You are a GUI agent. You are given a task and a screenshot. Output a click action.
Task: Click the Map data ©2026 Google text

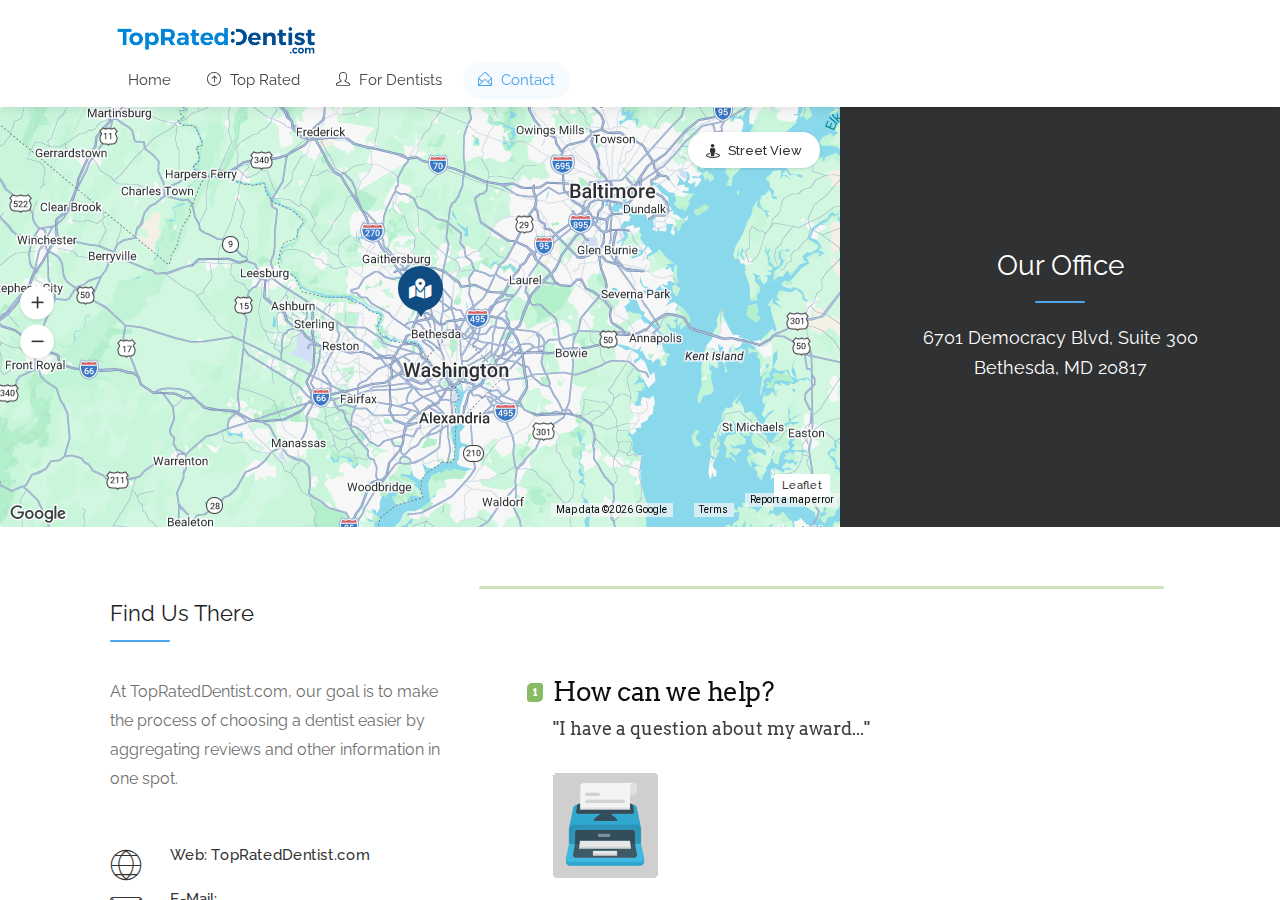pyautogui.click(x=612, y=510)
